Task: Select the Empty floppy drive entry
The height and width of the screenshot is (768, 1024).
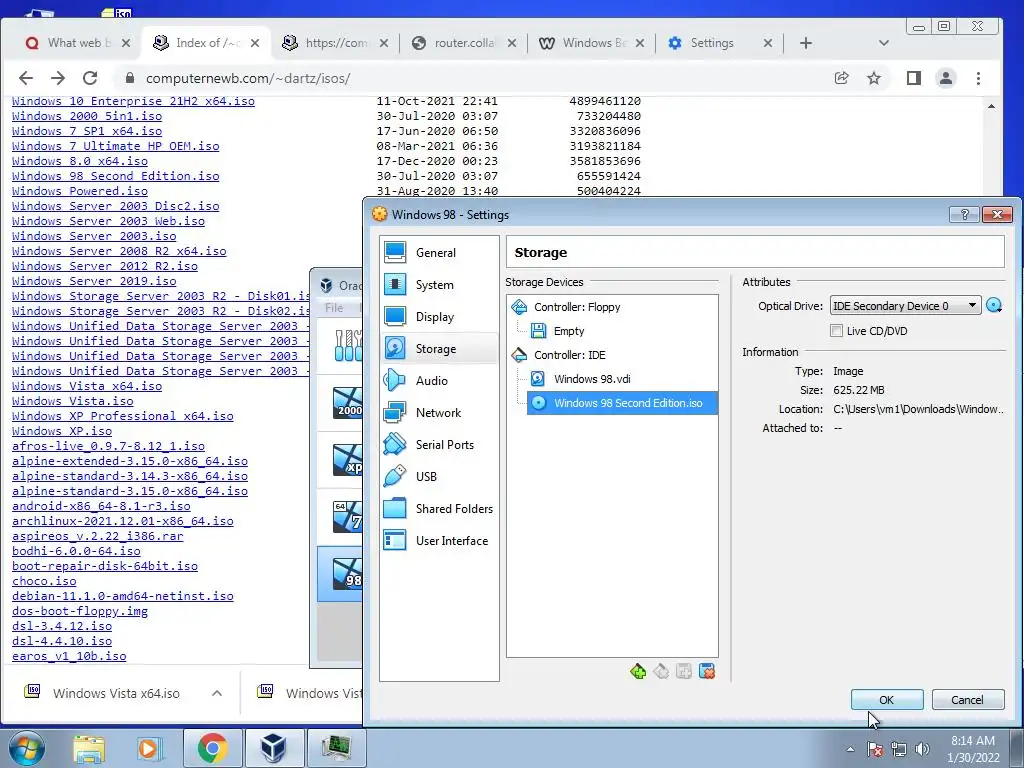Action: coord(568,331)
